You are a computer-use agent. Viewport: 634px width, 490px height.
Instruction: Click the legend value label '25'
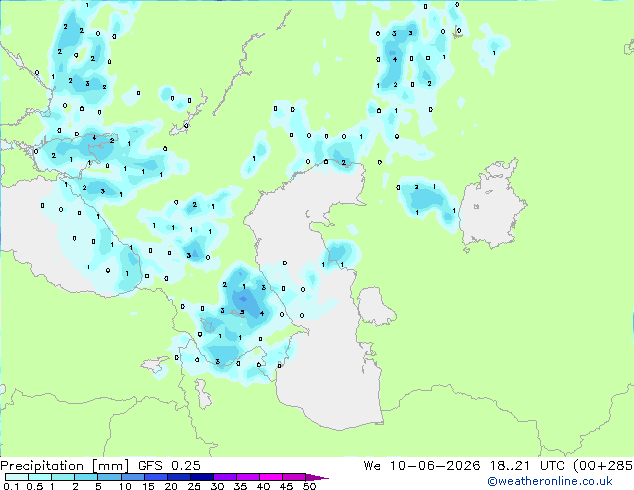tap(194, 486)
